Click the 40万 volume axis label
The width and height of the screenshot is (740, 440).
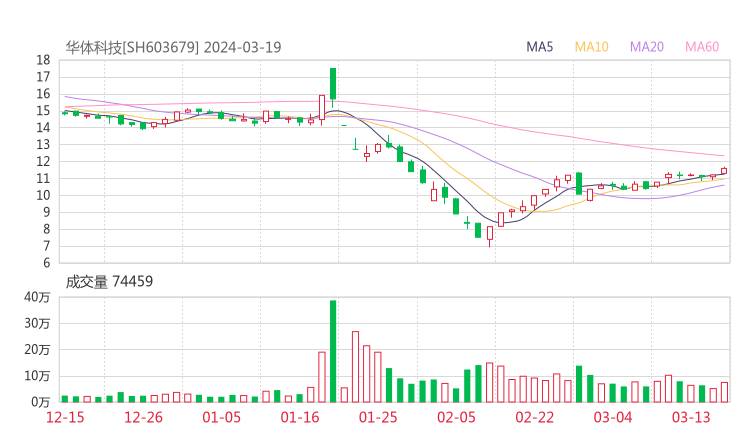pos(37,297)
